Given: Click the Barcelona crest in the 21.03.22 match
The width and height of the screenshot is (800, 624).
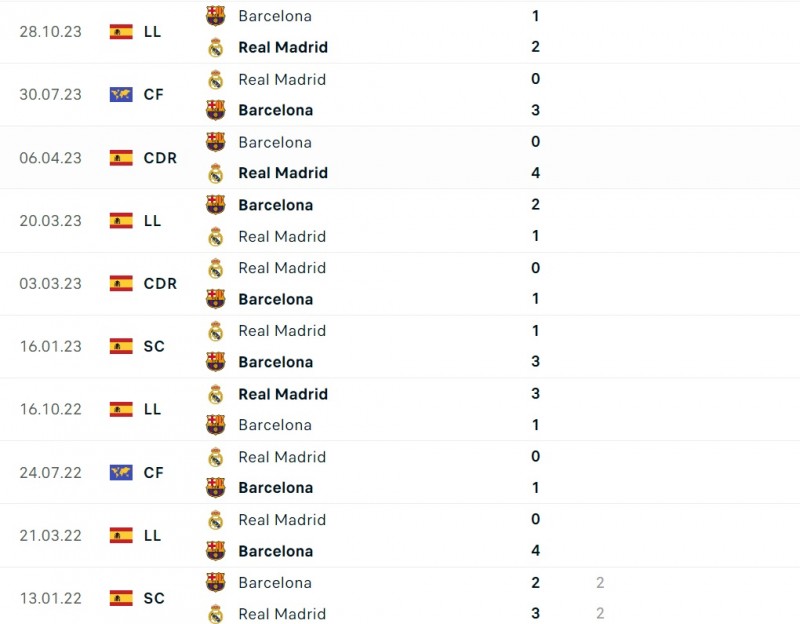Looking at the screenshot, I should [216, 551].
